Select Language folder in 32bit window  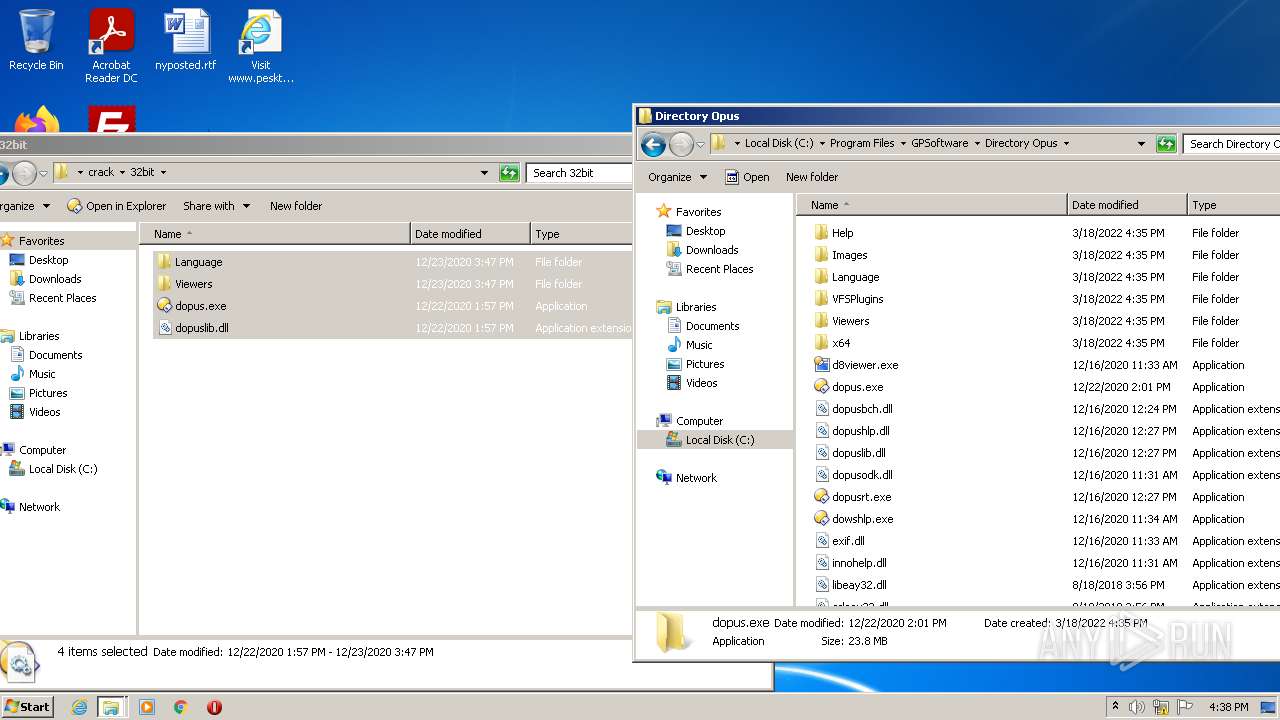pos(198,262)
